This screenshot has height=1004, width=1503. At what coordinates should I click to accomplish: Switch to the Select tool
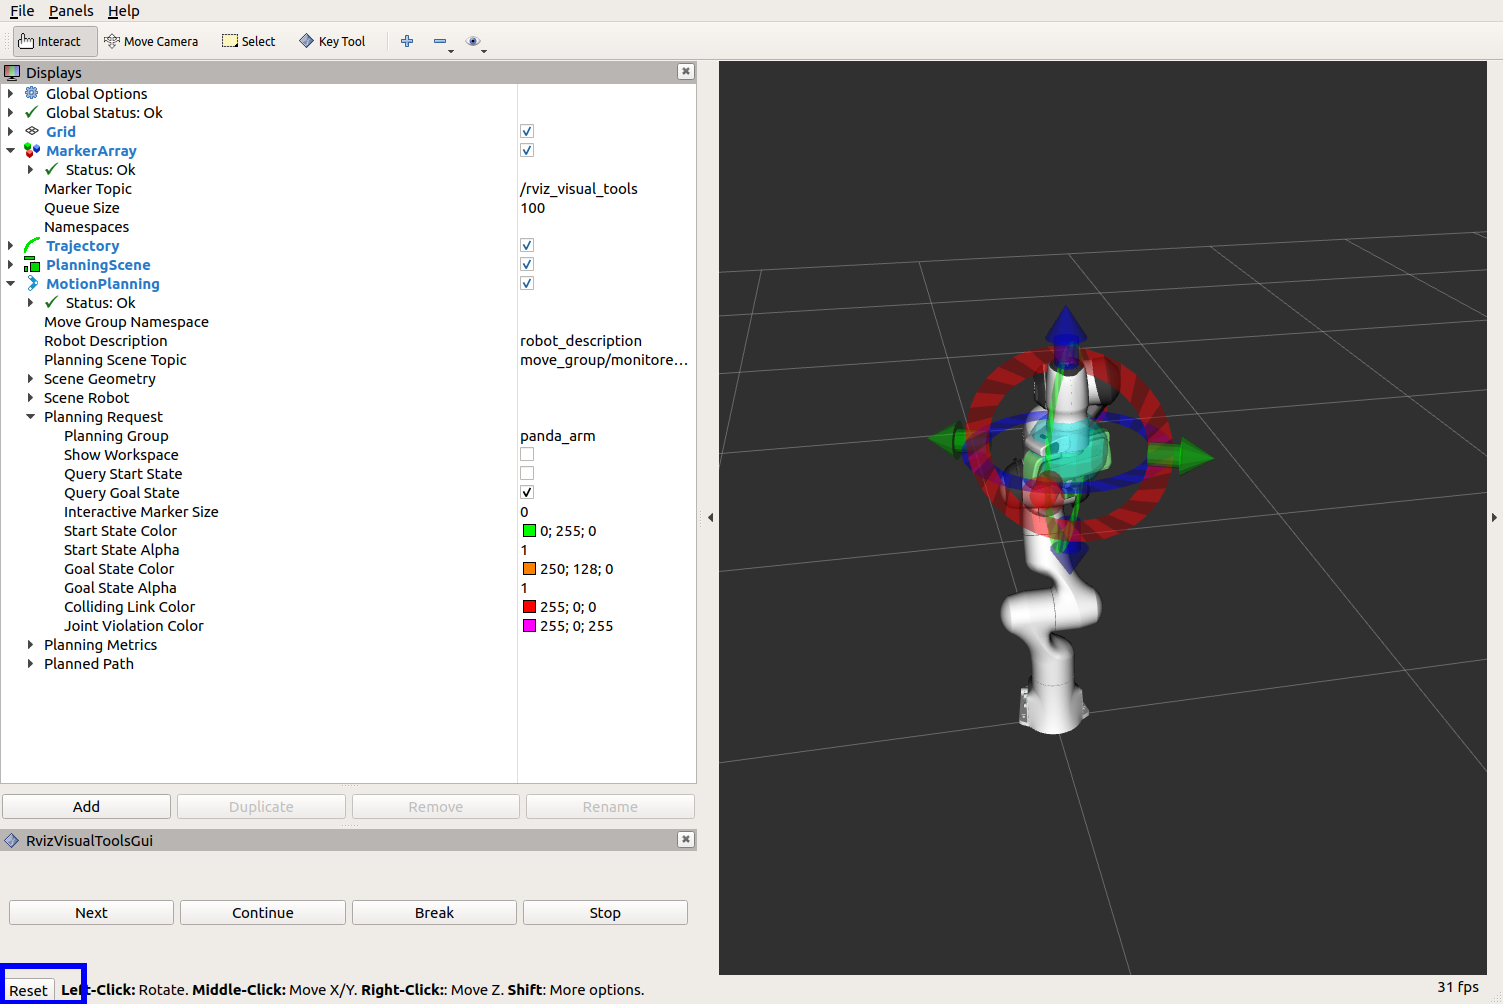coord(247,41)
